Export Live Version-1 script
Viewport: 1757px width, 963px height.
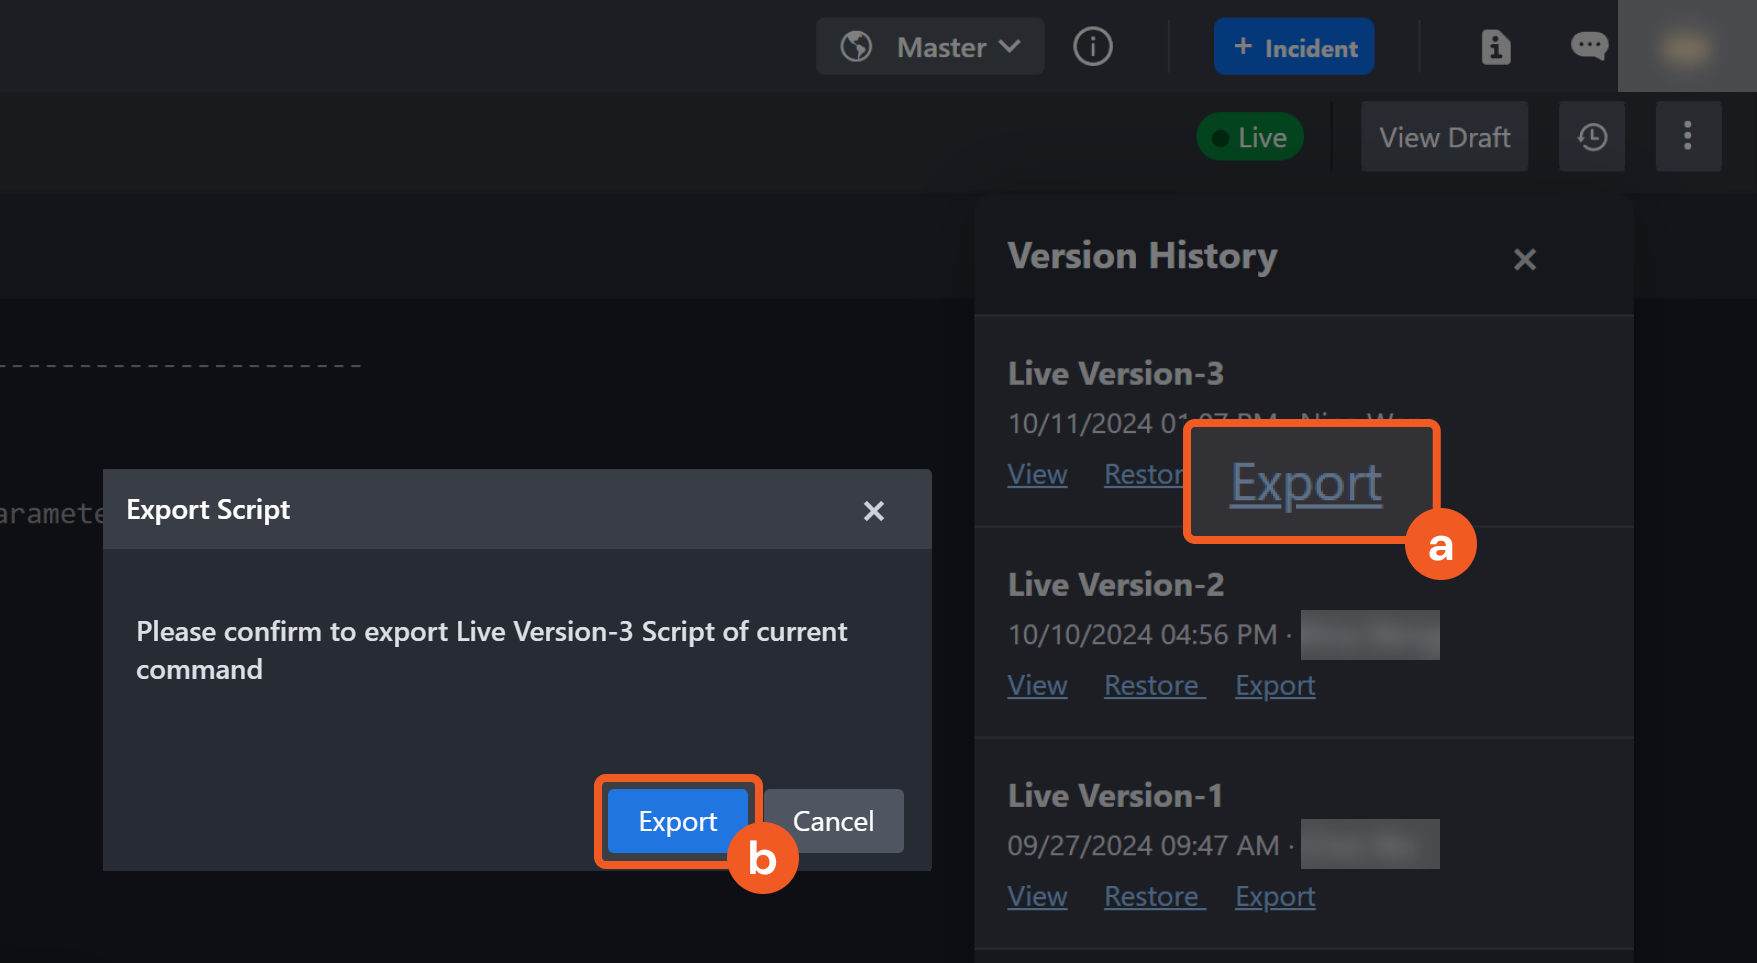coord(1275,897)
